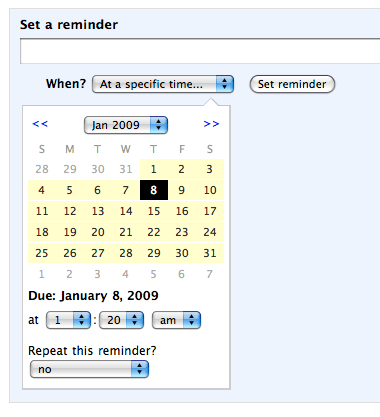The height and width of the screenshot is (417, 380).
Task: Go to previous month with << arrows
Action: [40, 124]
